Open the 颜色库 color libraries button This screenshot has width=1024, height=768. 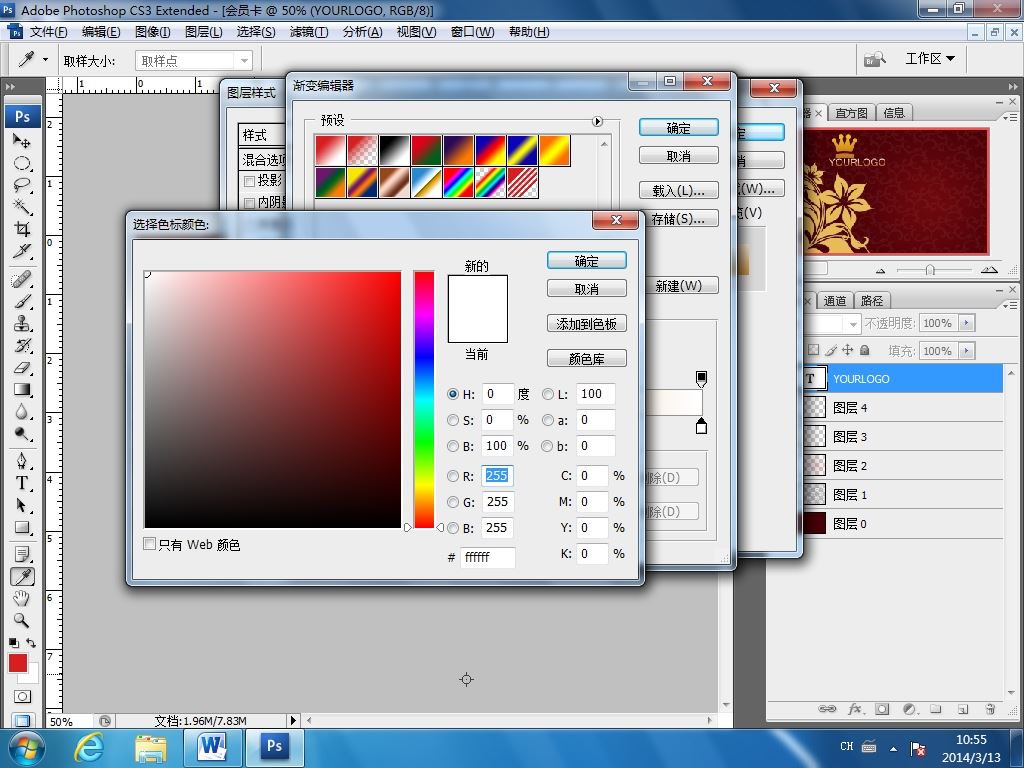pos(586,359)
